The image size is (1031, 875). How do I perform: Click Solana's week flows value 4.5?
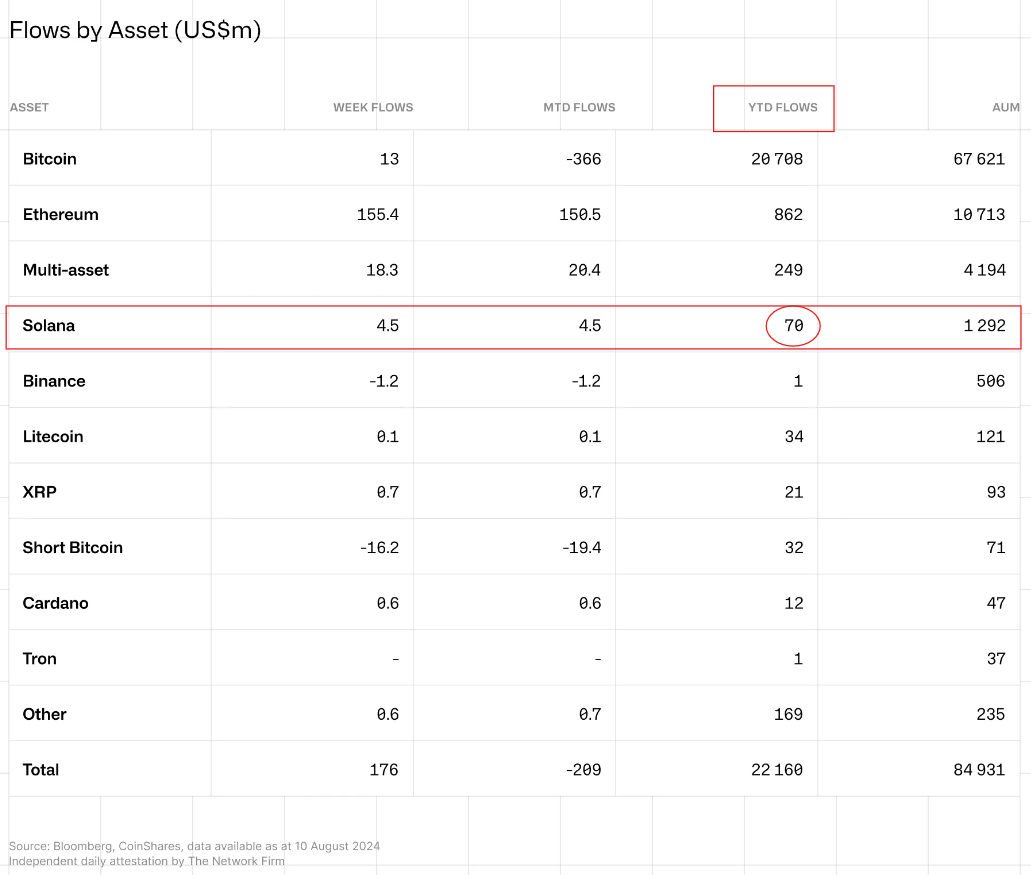point(388,325)
